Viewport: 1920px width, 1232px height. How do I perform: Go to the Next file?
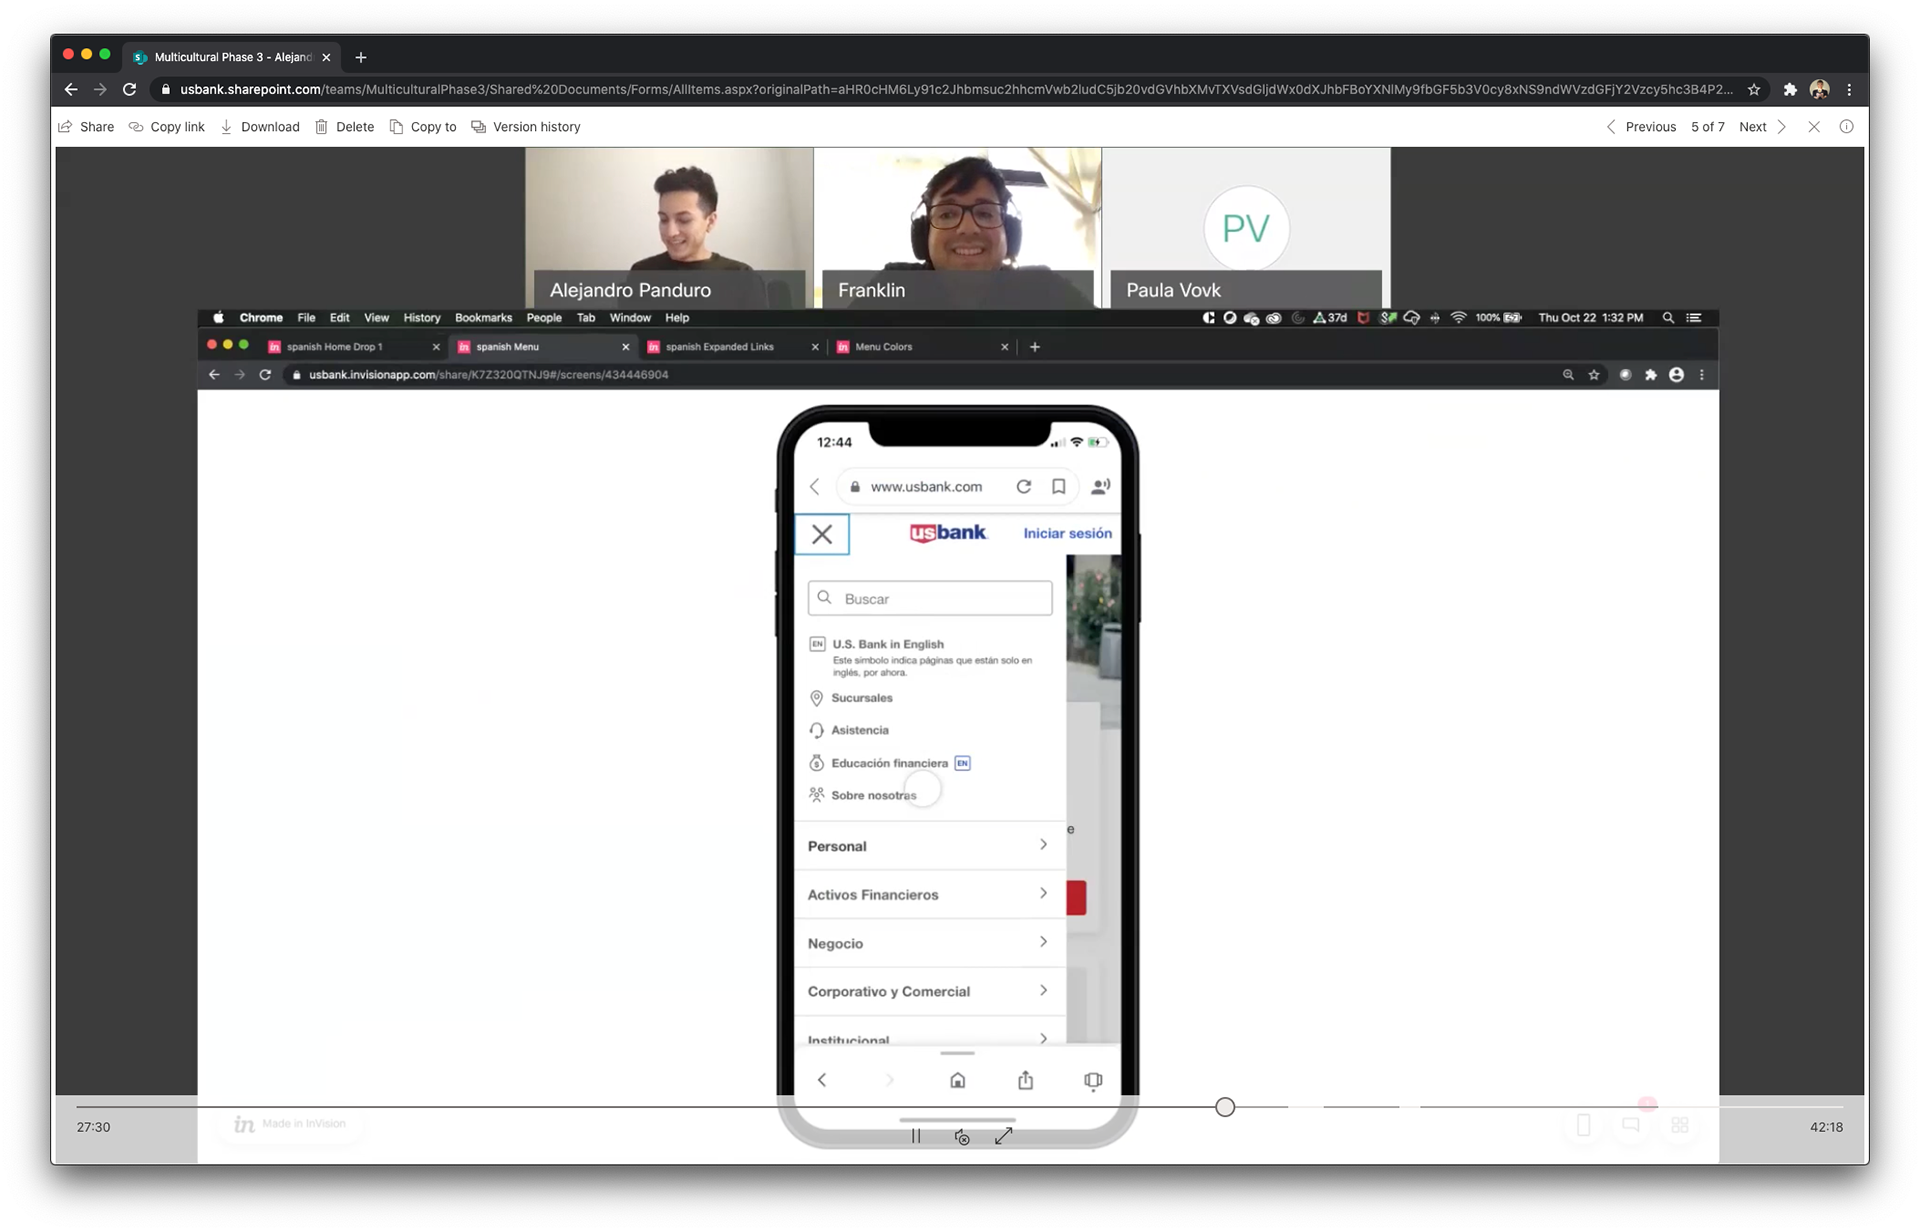point(1763,127)
